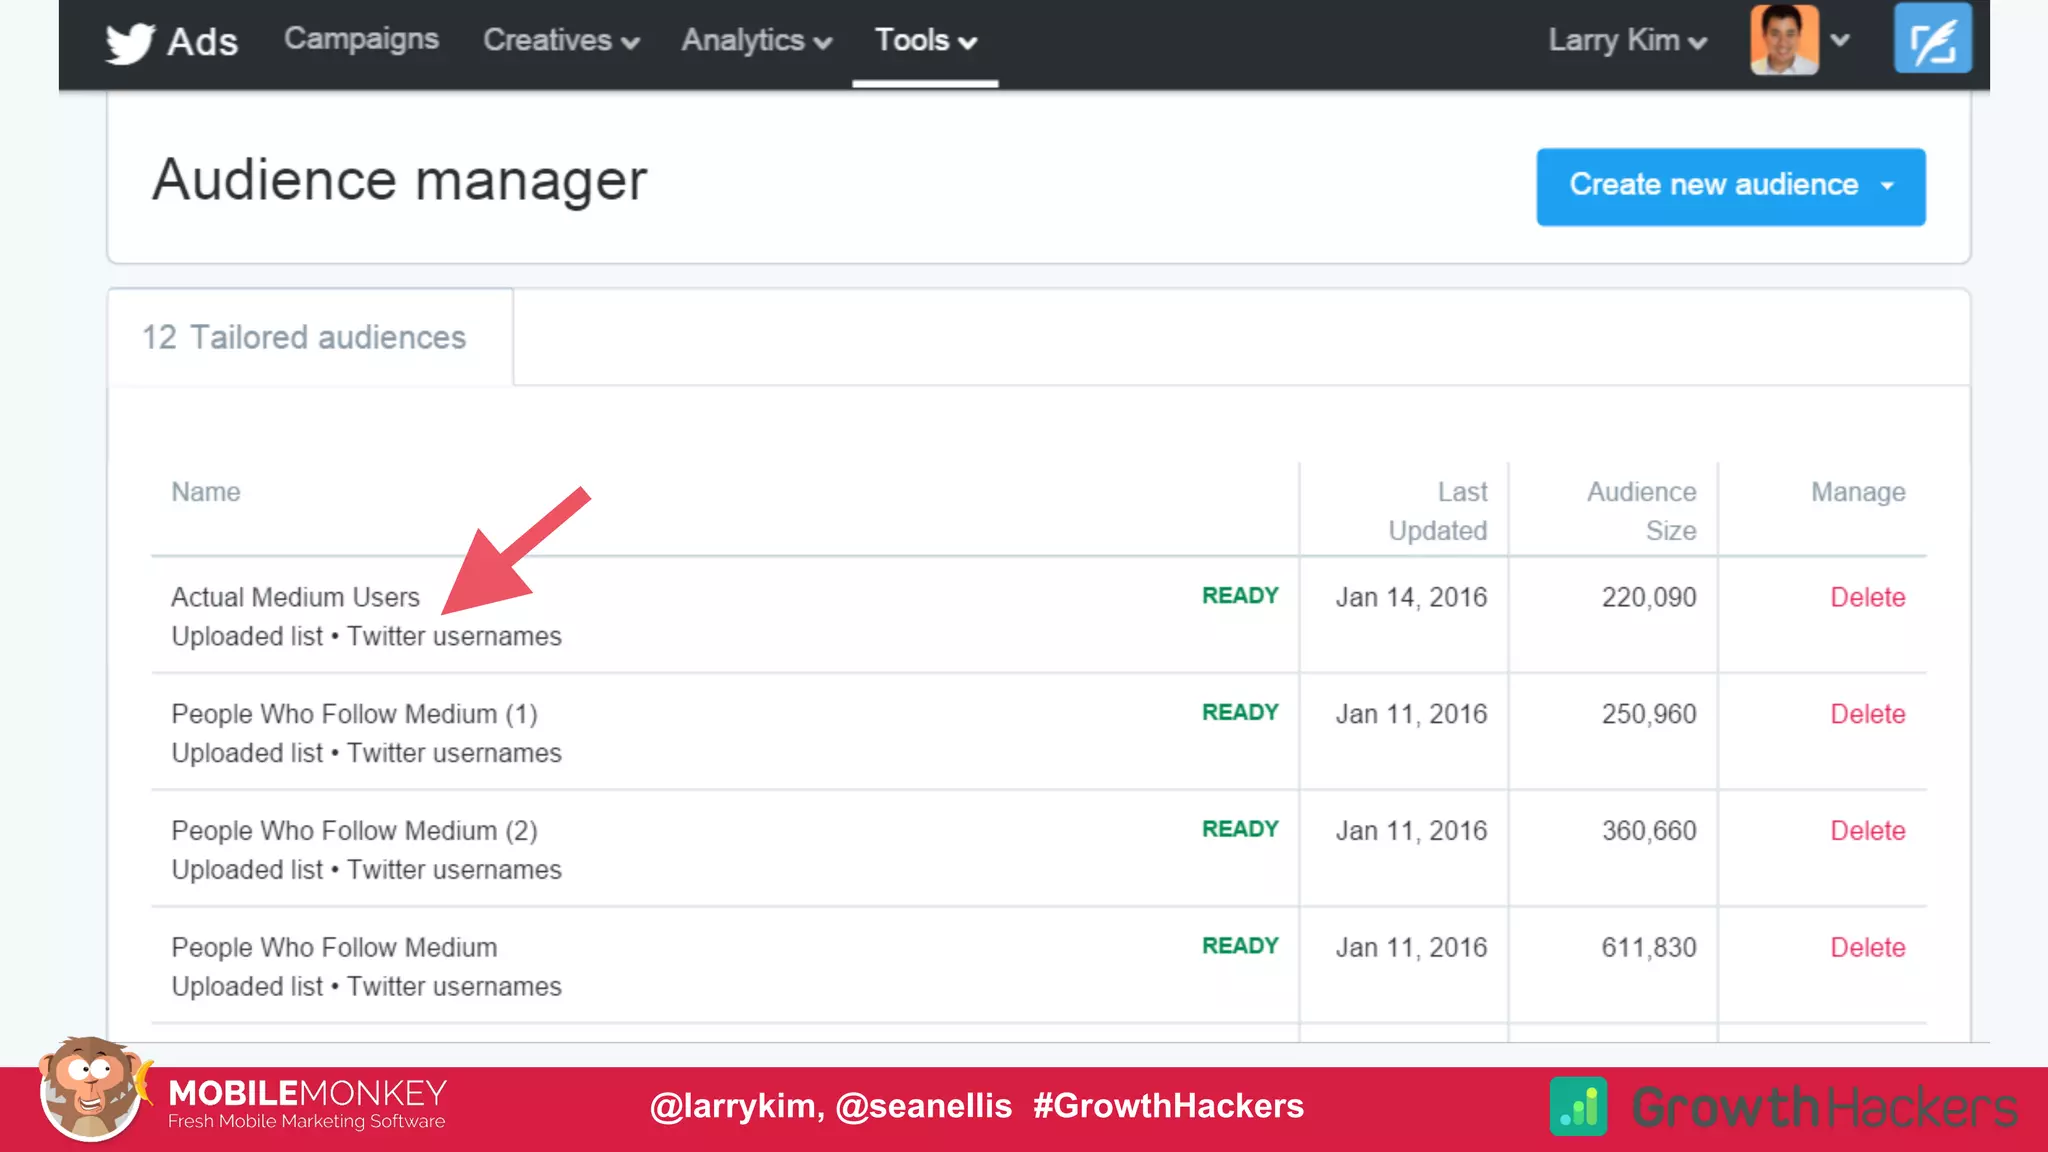Open the compose tweet icon

1932,39
